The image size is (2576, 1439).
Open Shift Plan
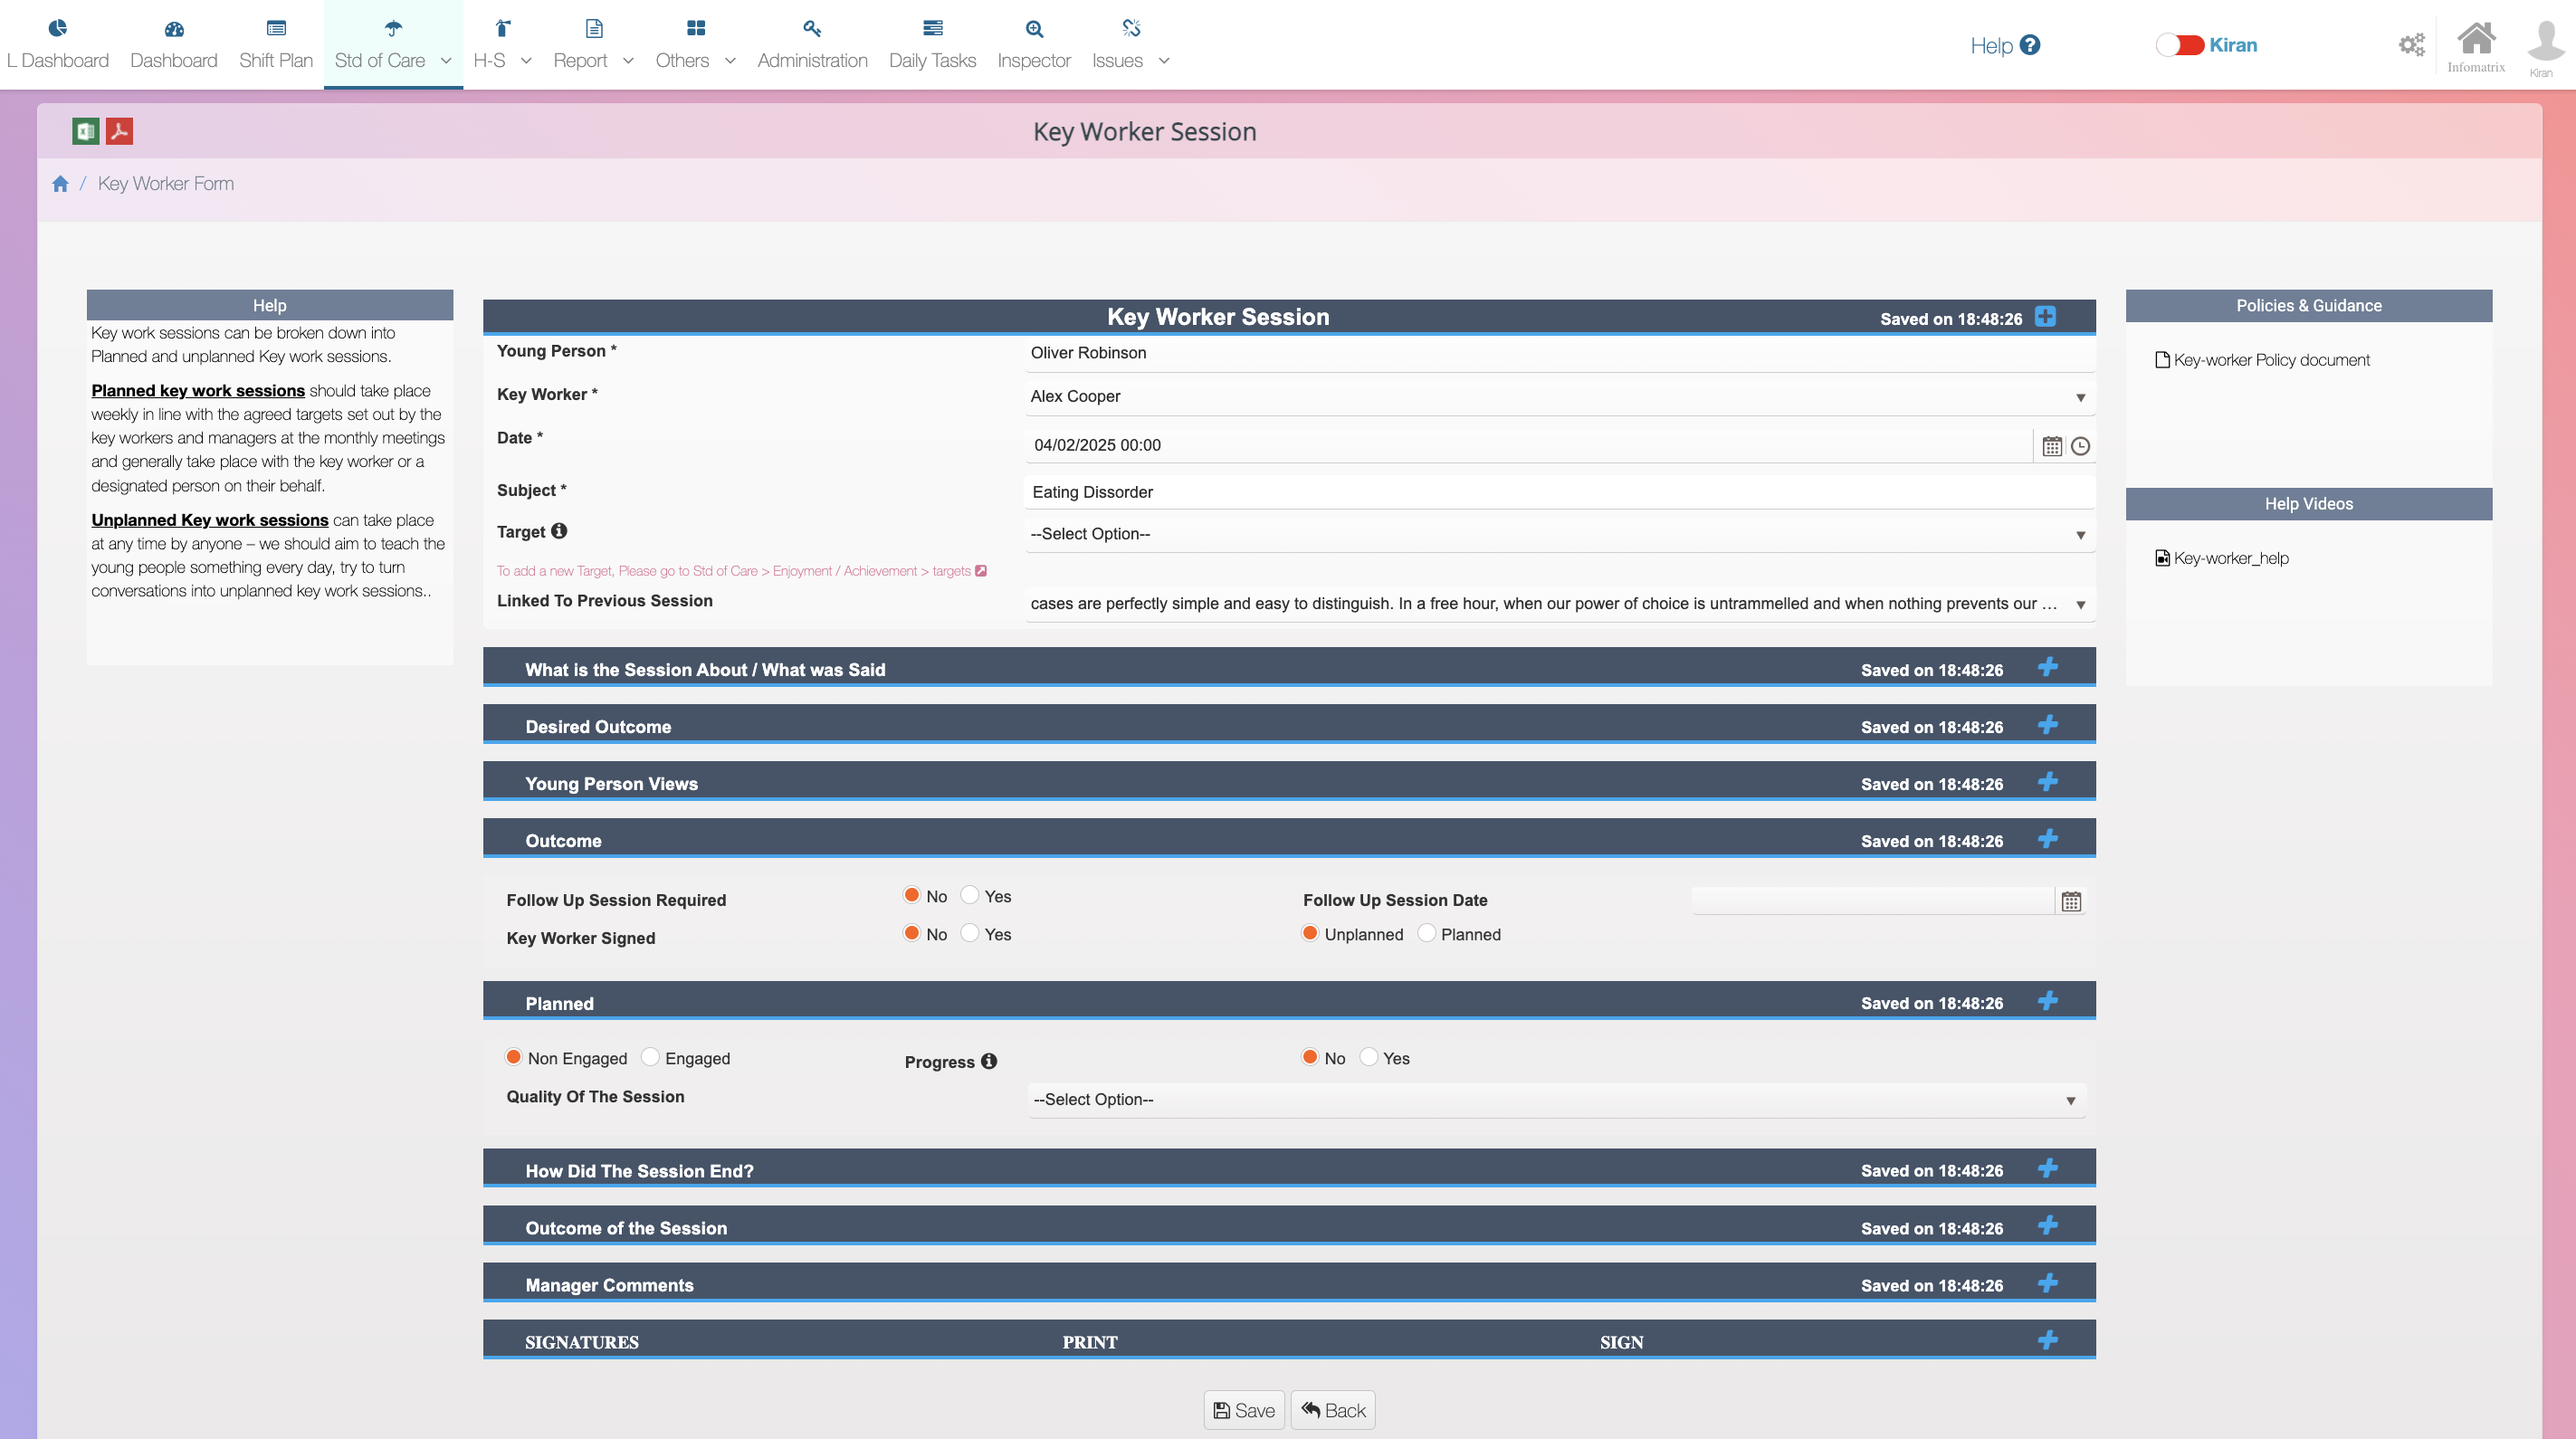click(276, 45)
